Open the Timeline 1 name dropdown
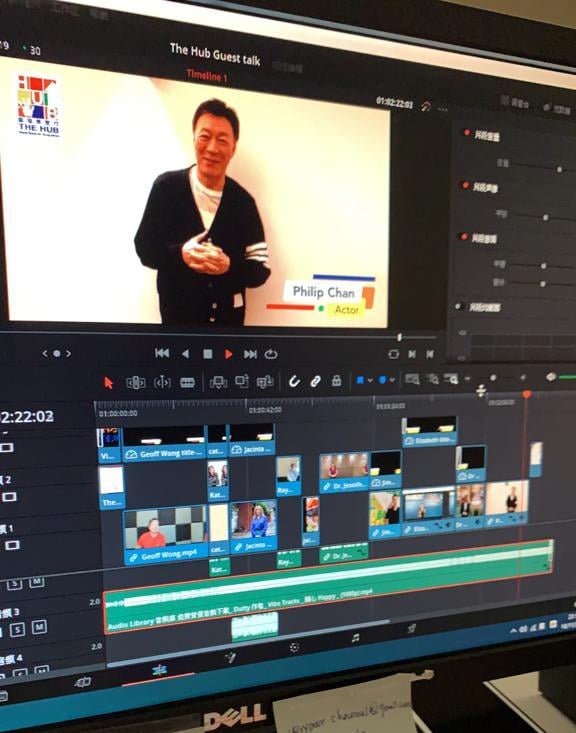This screenshot has height=733, width=576. tap(207, 75)
